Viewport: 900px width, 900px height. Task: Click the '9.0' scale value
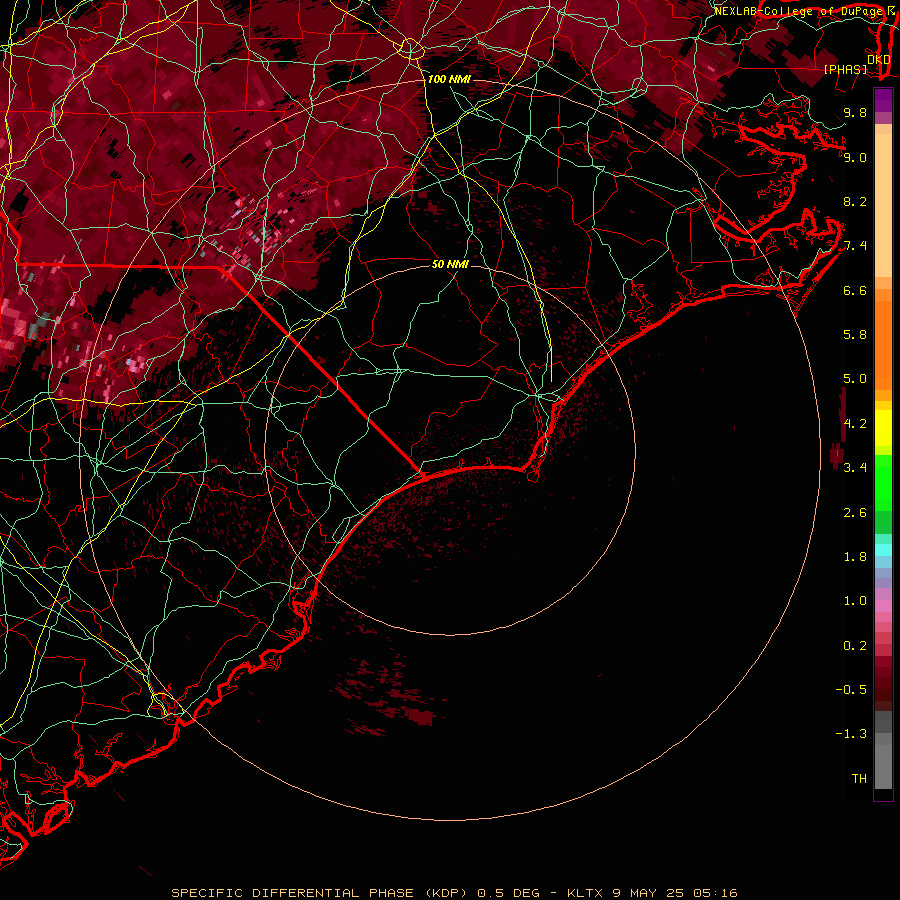855,157
